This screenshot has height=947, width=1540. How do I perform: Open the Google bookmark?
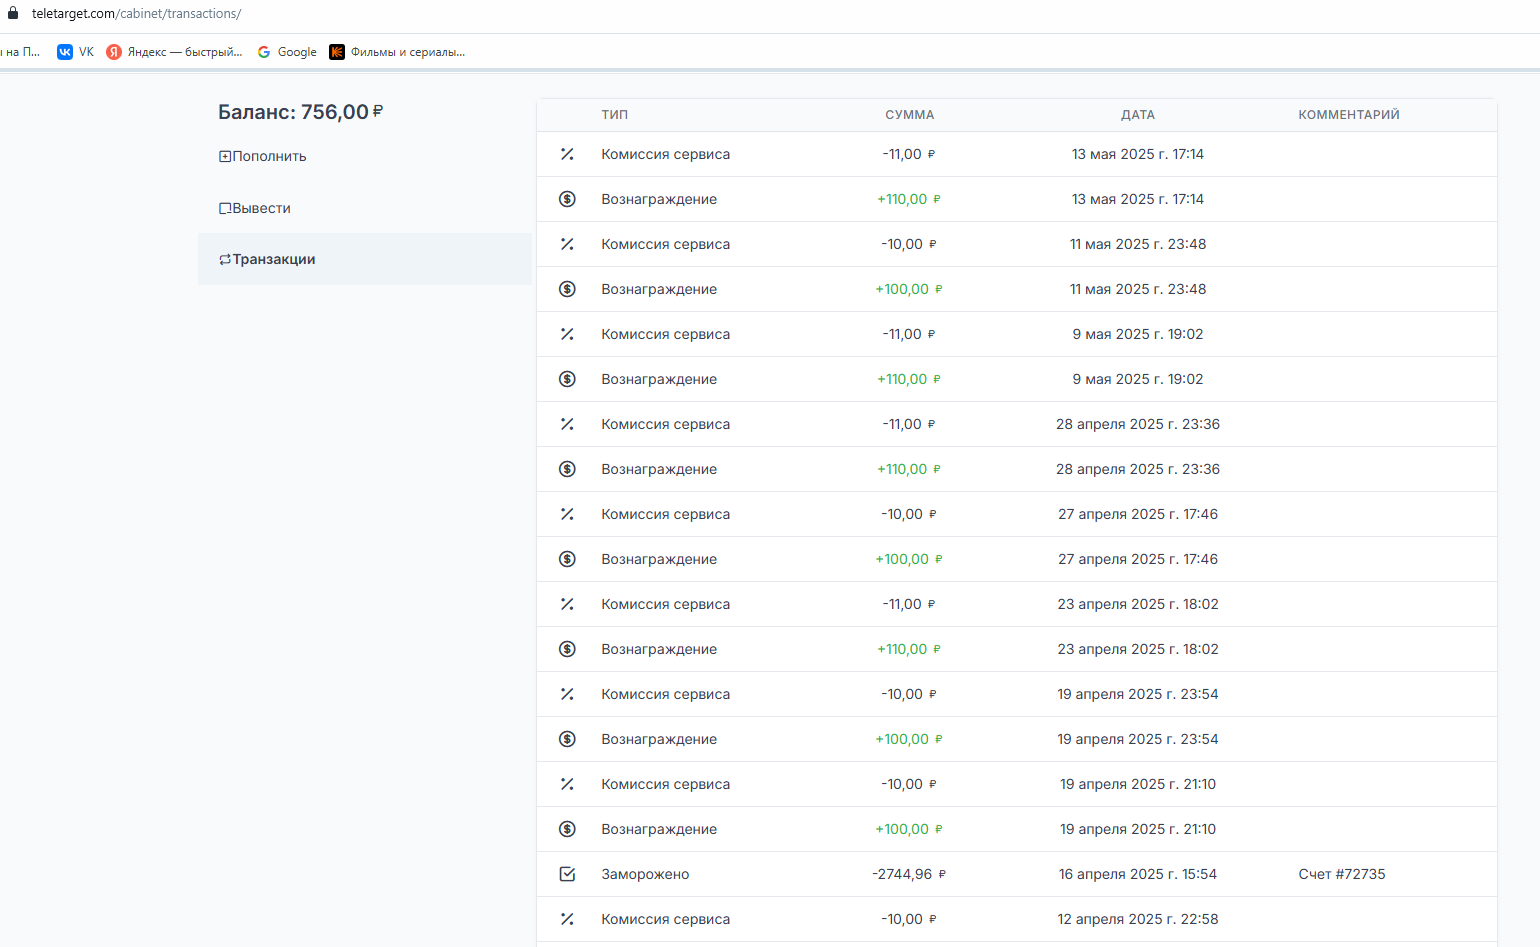click(287, 52)
